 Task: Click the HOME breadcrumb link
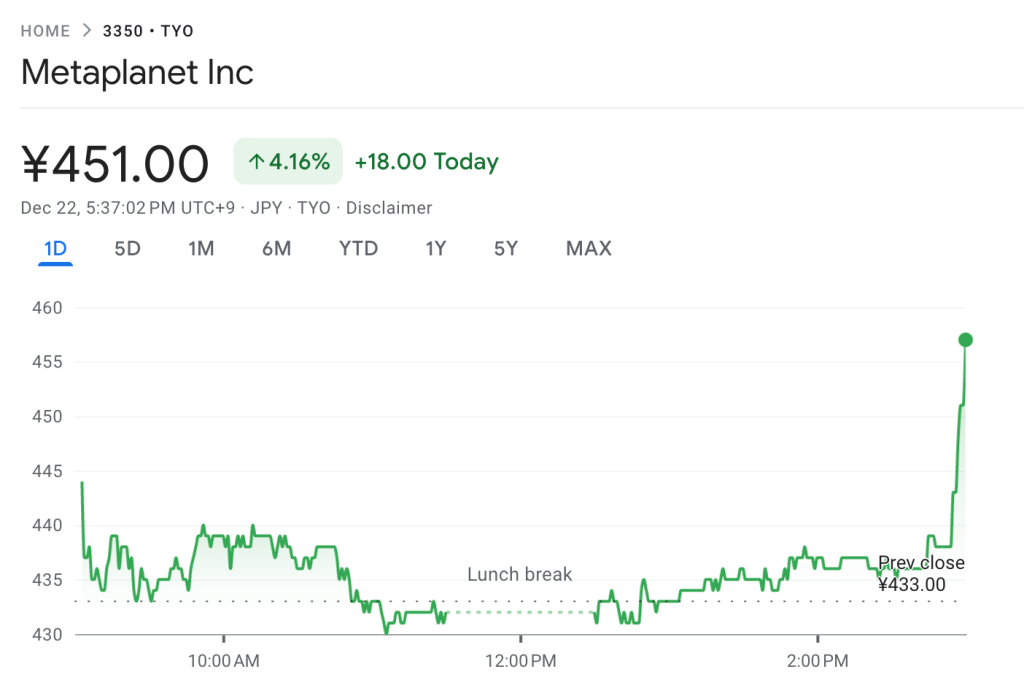[45, 31]
